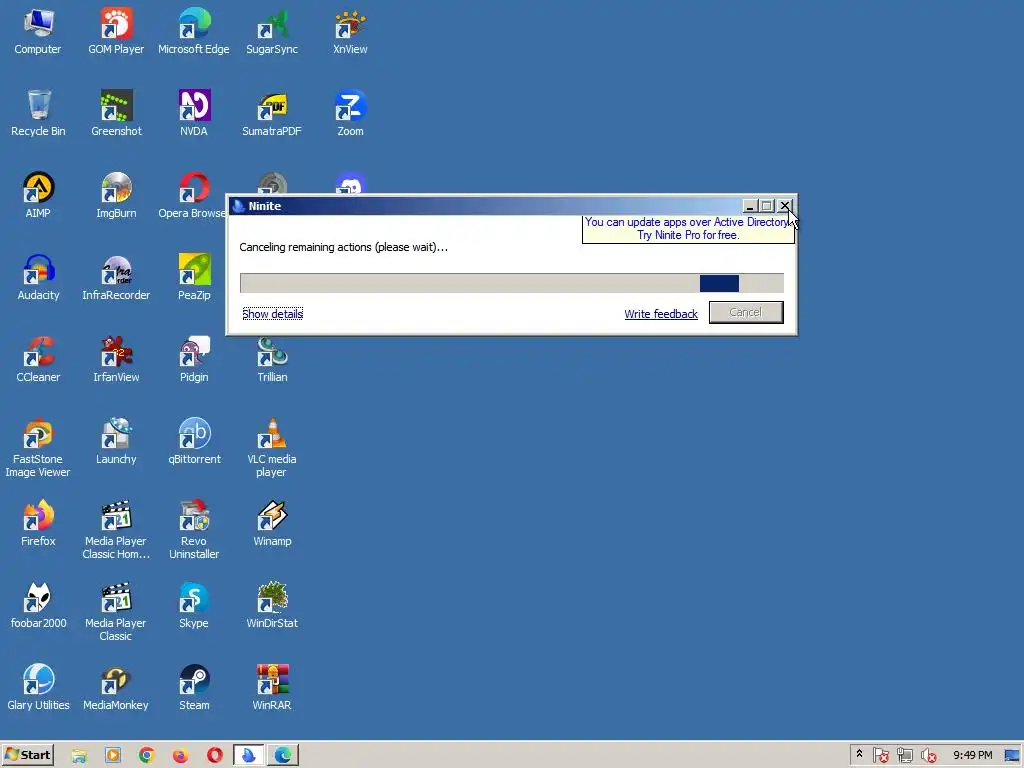Launch media player from taskbar
Viewport: 1024px width, 768px height.
pos(113,756)
